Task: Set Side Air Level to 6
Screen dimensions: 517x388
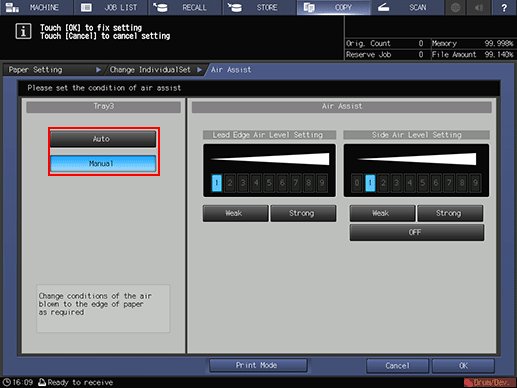Action: pos(436,183)
